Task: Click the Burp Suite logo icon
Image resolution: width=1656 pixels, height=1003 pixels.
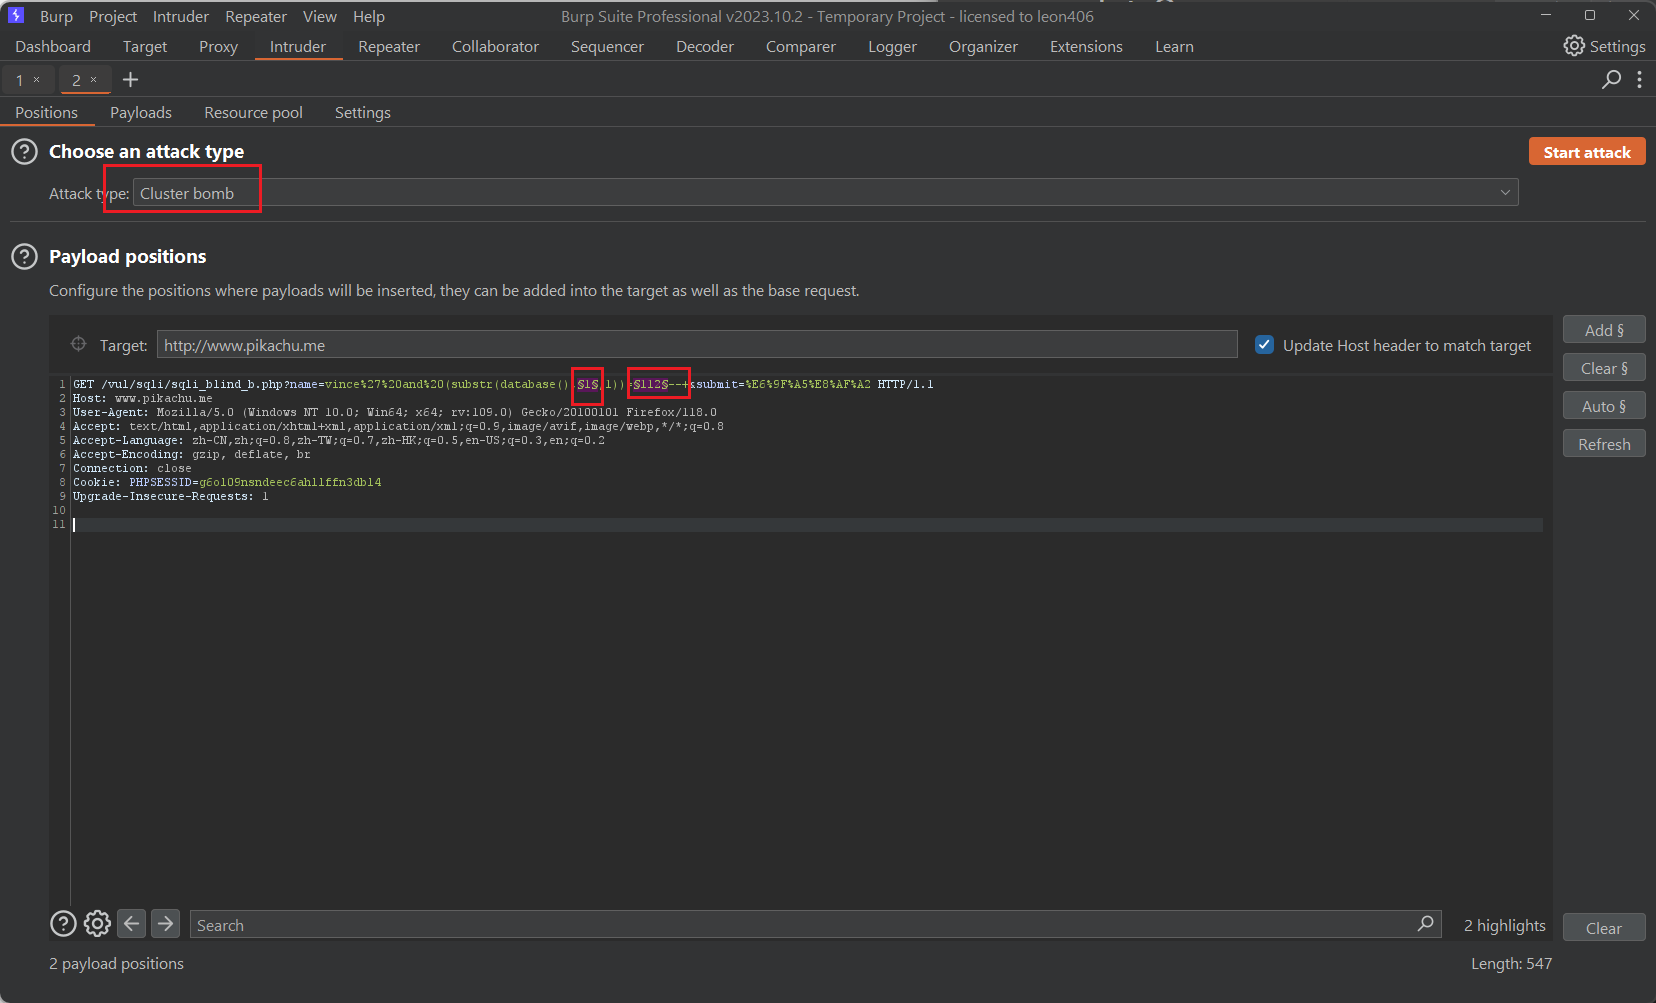Action: (x=15, y=16)
